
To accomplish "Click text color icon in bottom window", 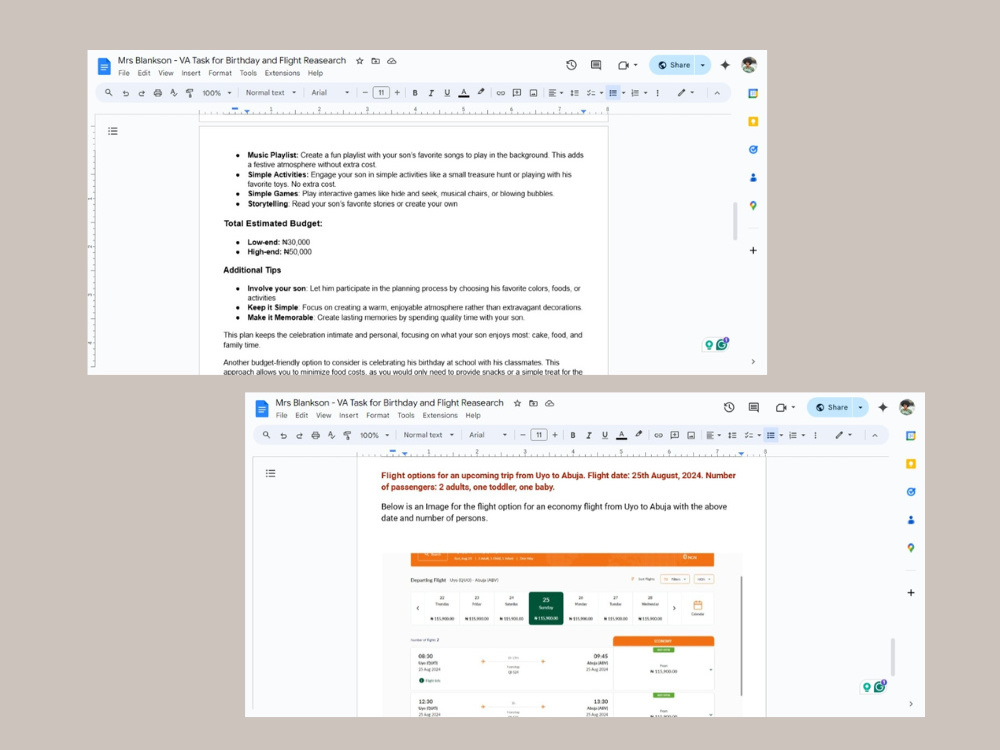I will pos(621,436).
